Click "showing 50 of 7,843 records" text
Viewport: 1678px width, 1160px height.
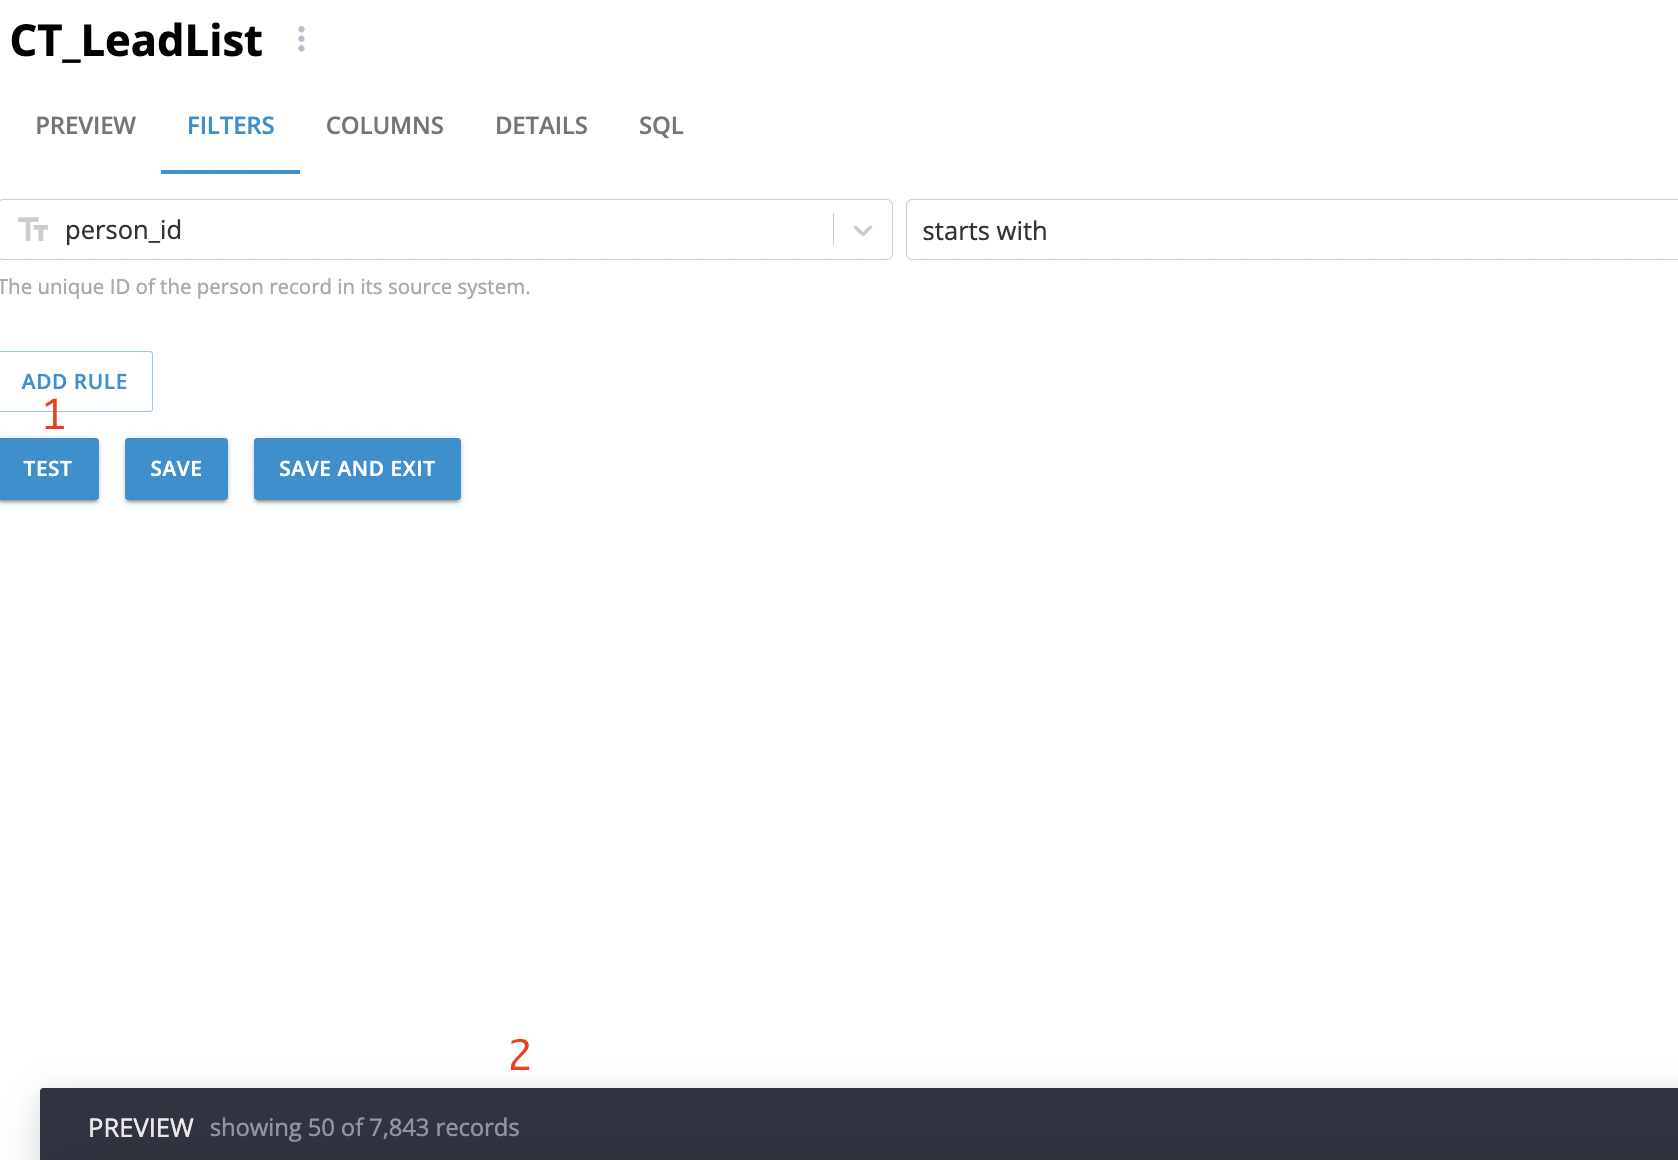click(364, 1128)
